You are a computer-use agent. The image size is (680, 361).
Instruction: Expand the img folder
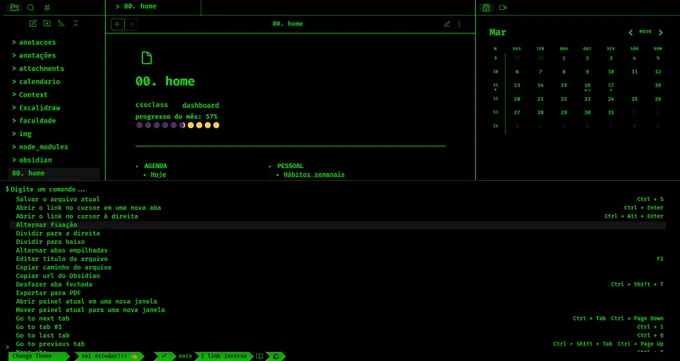[22, 134]
